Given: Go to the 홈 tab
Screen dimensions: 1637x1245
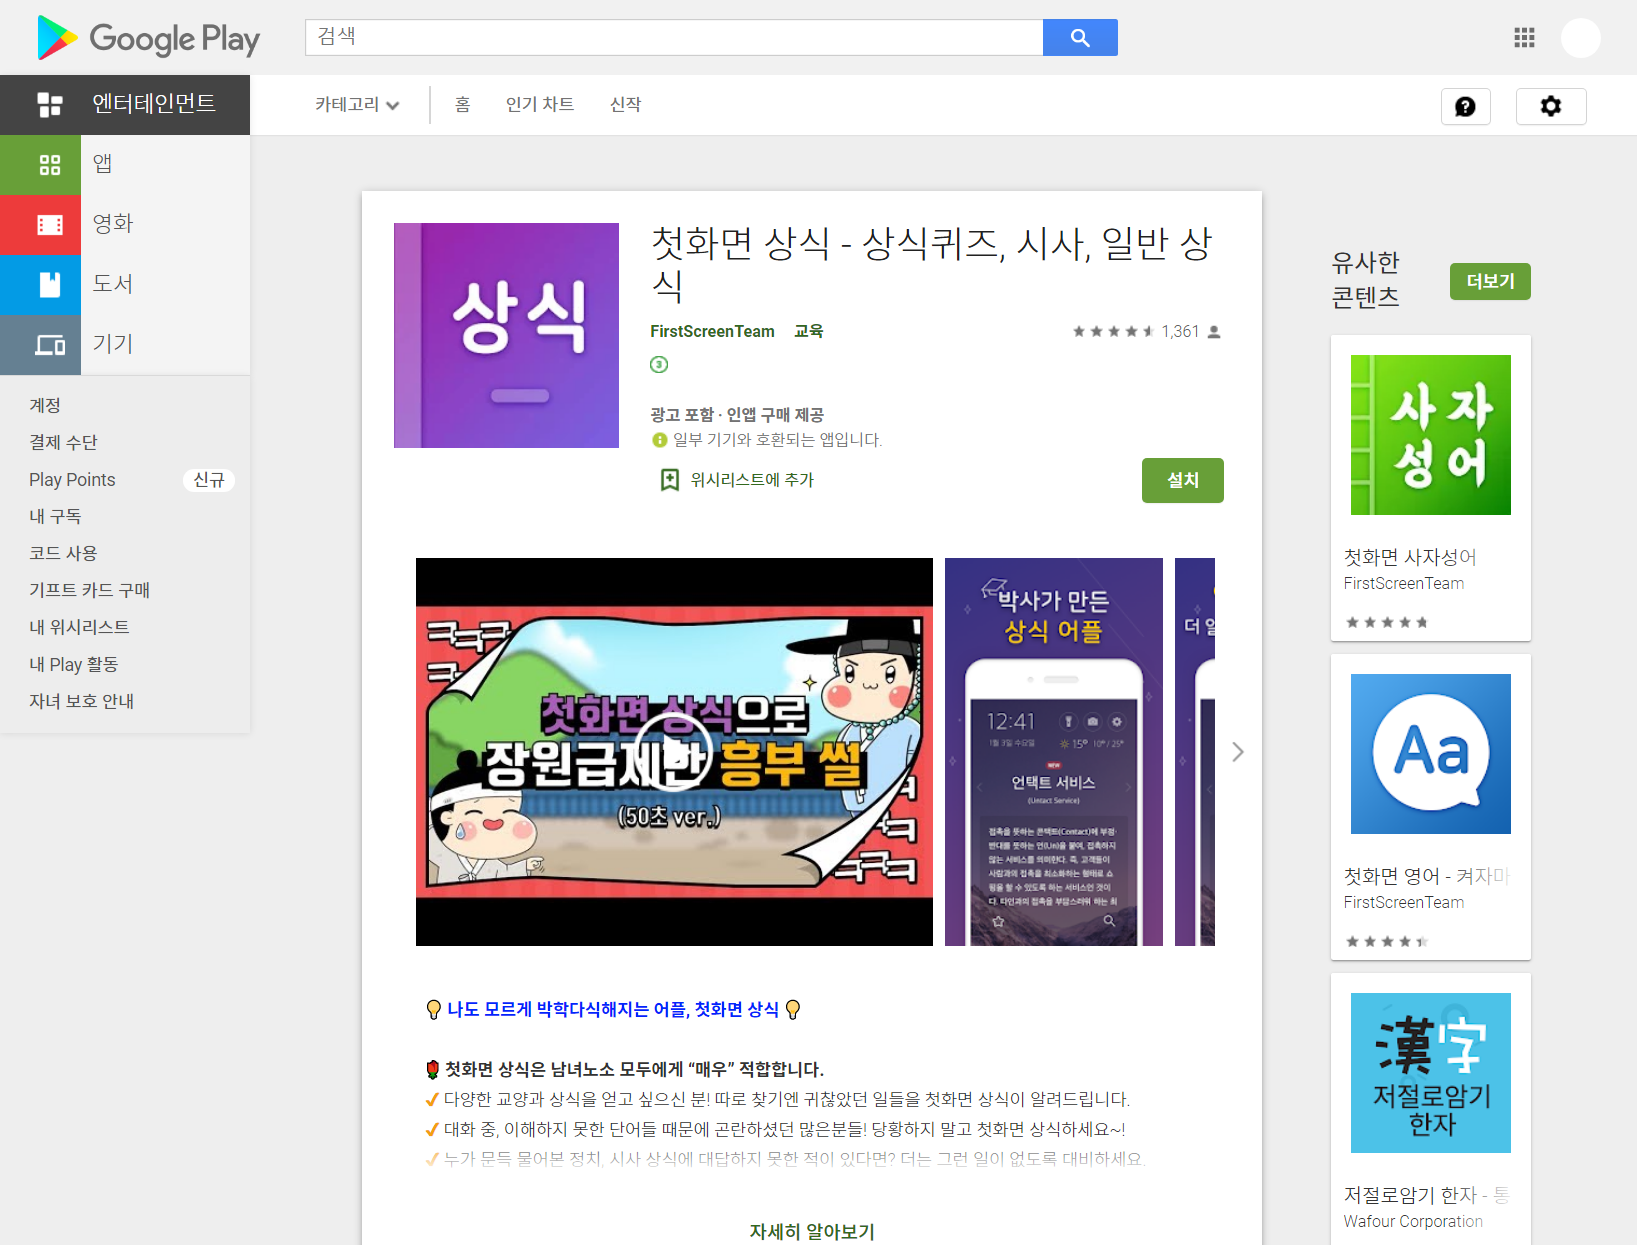Looking at the screenshot, I should pyautogui.click(x=462, y=104).
